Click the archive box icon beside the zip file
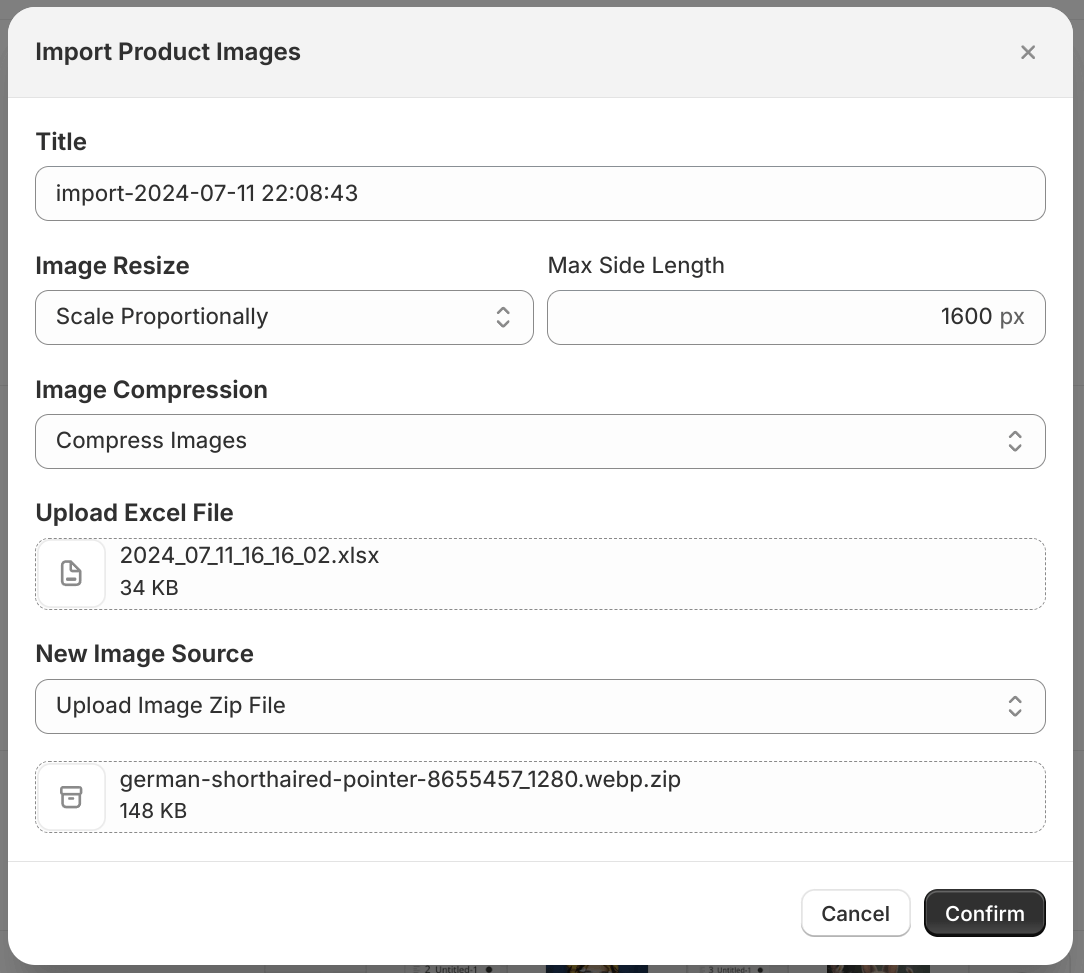The image size is (1084, 973). tap(71, 797)
